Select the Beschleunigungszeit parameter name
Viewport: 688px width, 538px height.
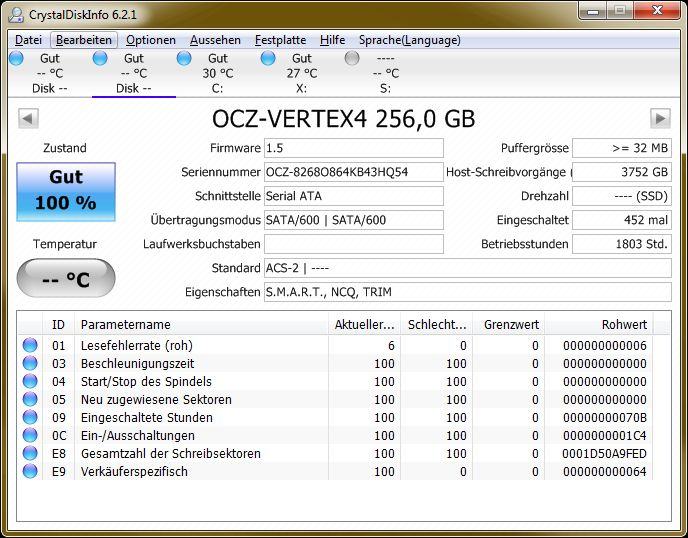click(137, 364)
